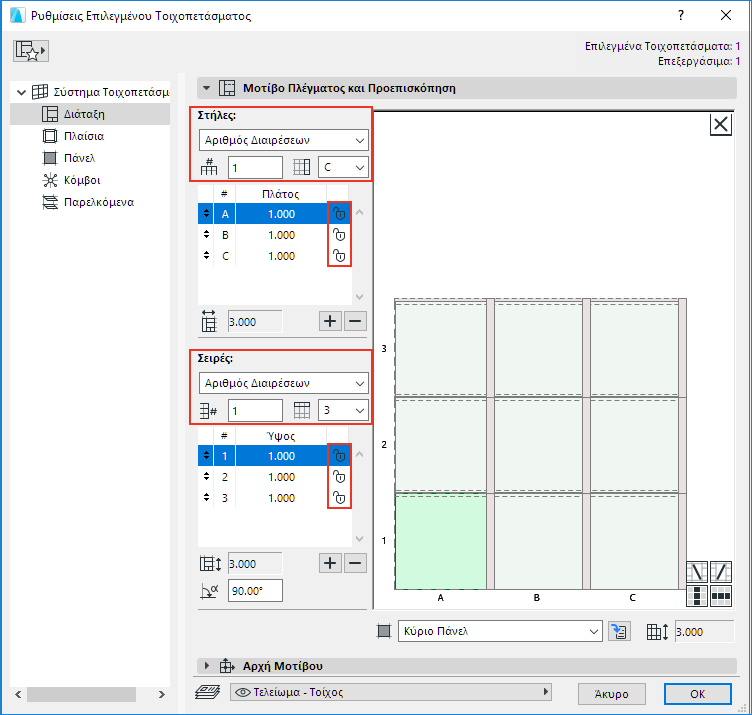Select Πάνελ in the settings tree
Screen dimensions: 752x715
pyautogui.click(x=80, y=158)
